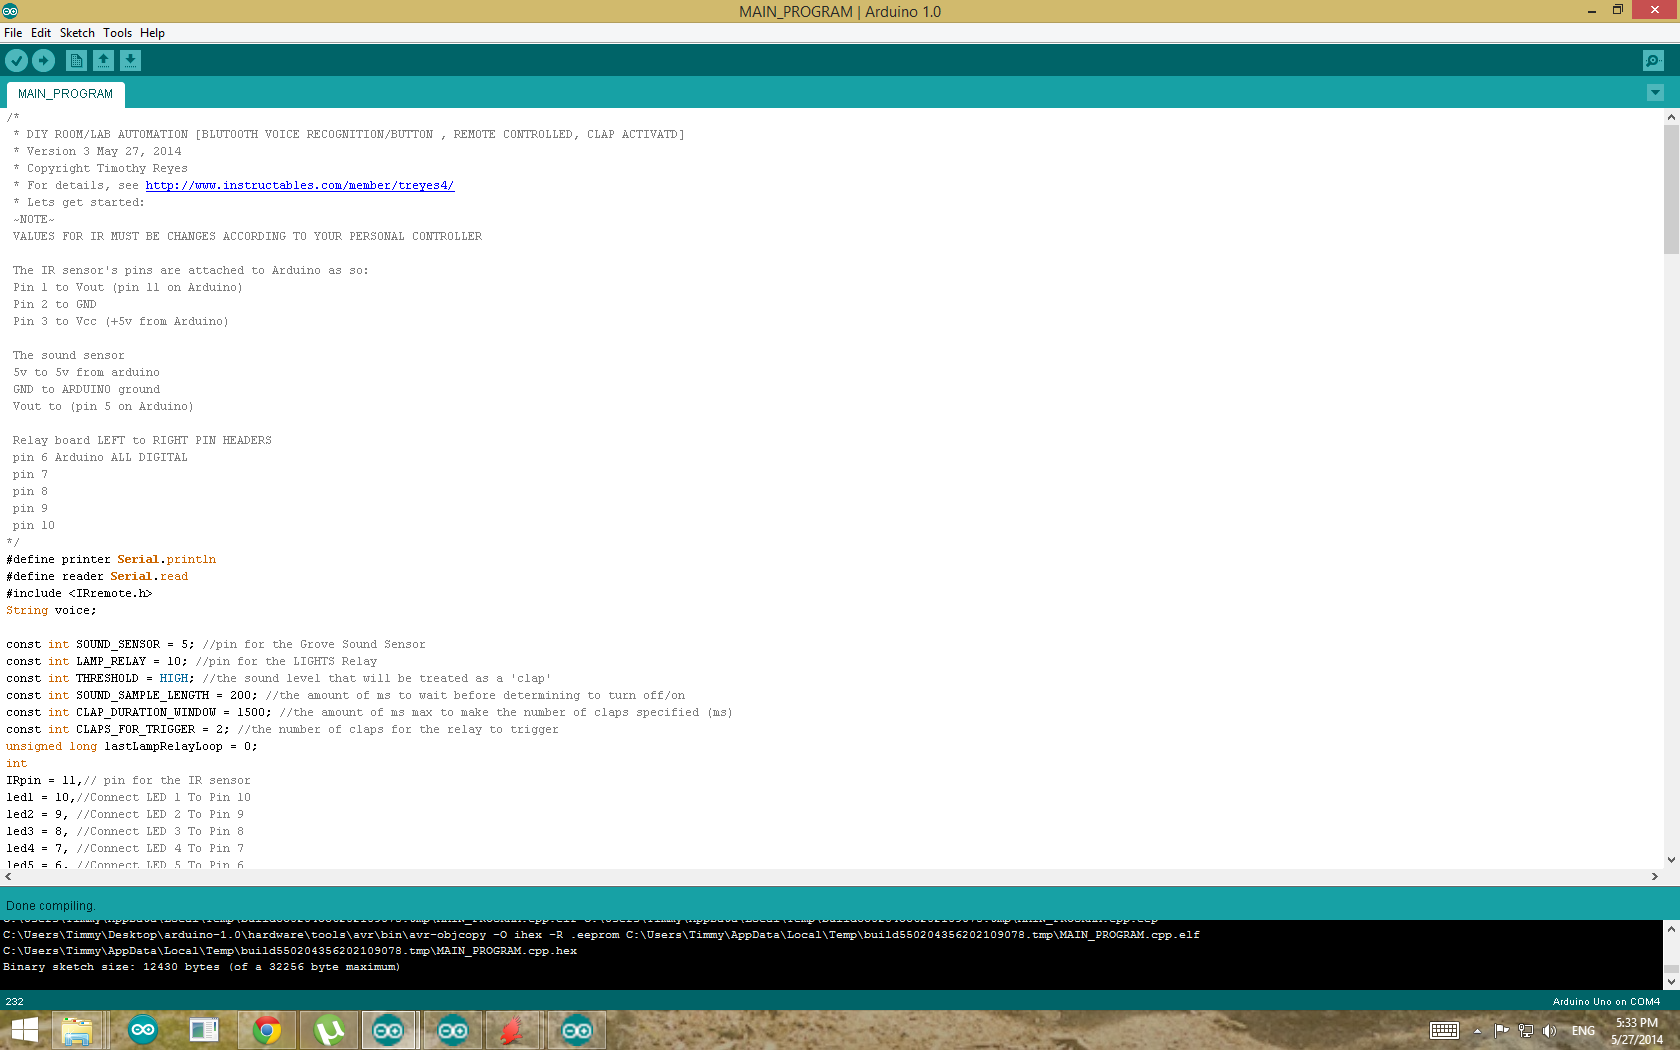Screen dimensions: 1680x1050
Task: Click the editor vertical scrollbar up arrow
Action: pos(1671,117)
